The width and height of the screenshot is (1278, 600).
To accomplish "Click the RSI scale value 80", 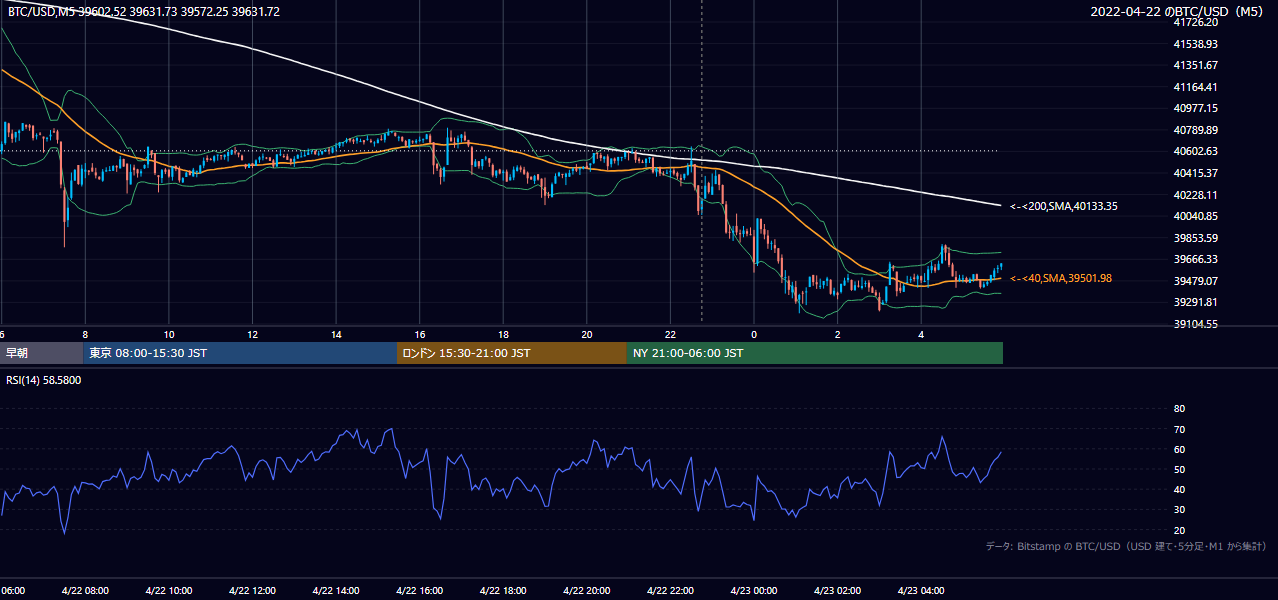I will pos(1179,409).
